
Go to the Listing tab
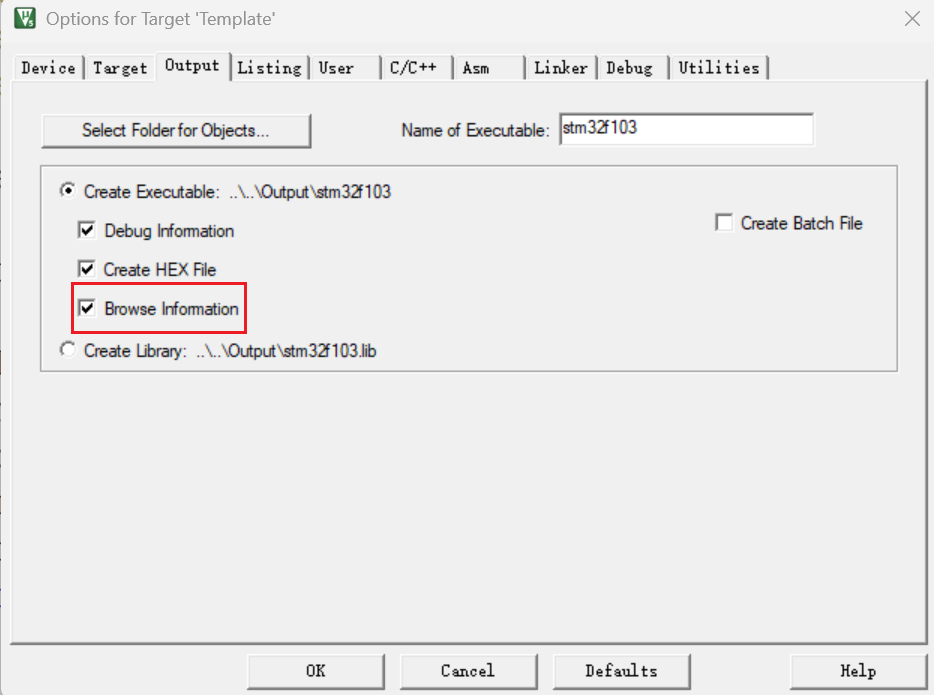[269, 68]
